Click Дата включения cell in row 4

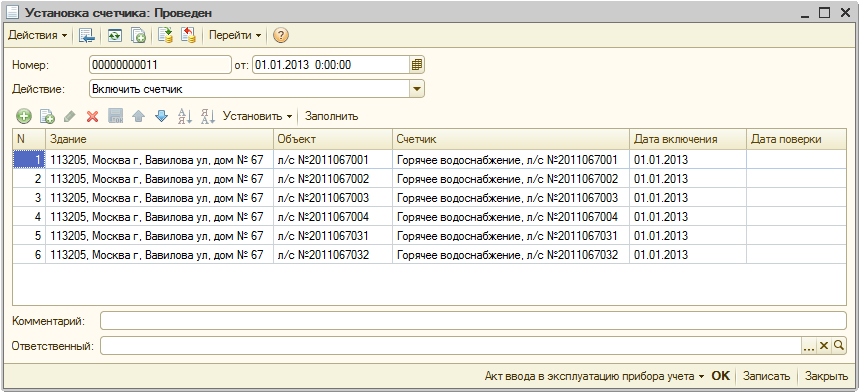pyautogui.click(x=688, y=217)
